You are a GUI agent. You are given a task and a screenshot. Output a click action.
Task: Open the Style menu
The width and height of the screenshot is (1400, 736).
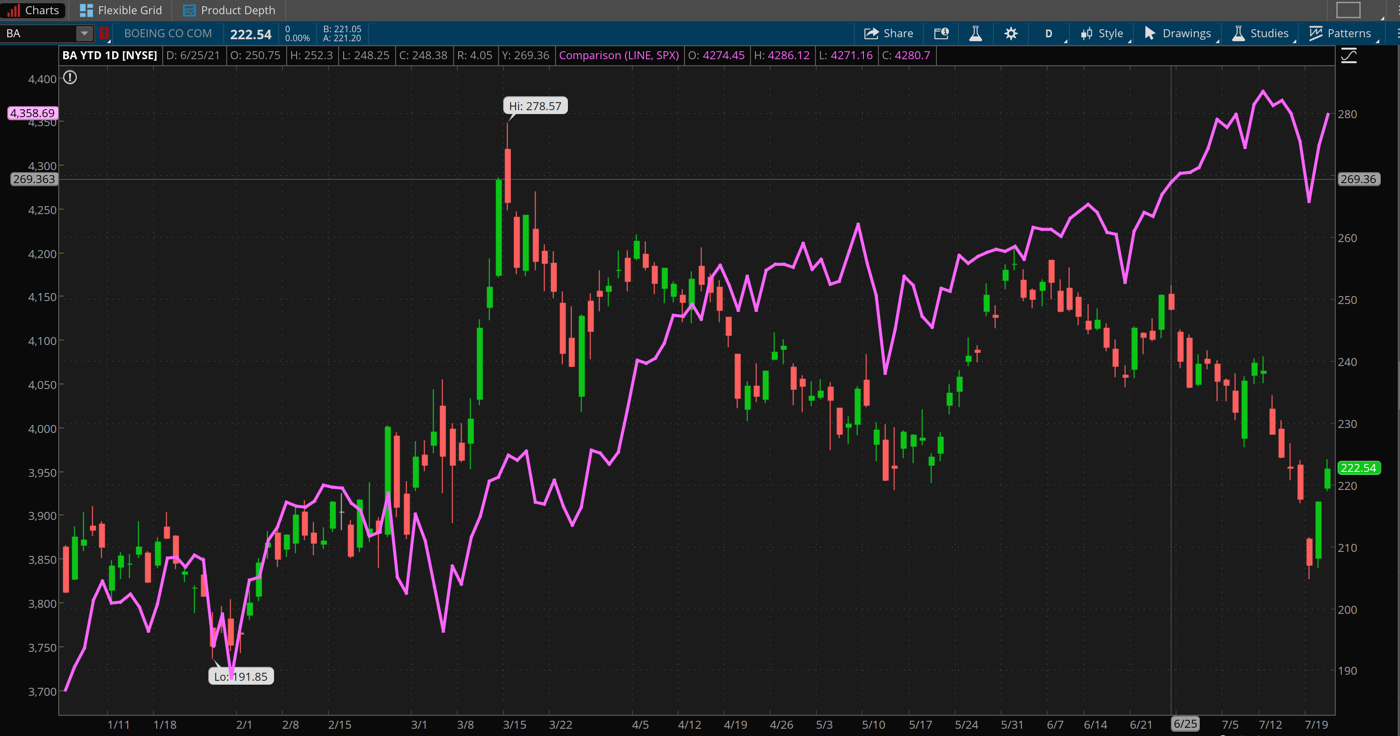click(1102, 33)
